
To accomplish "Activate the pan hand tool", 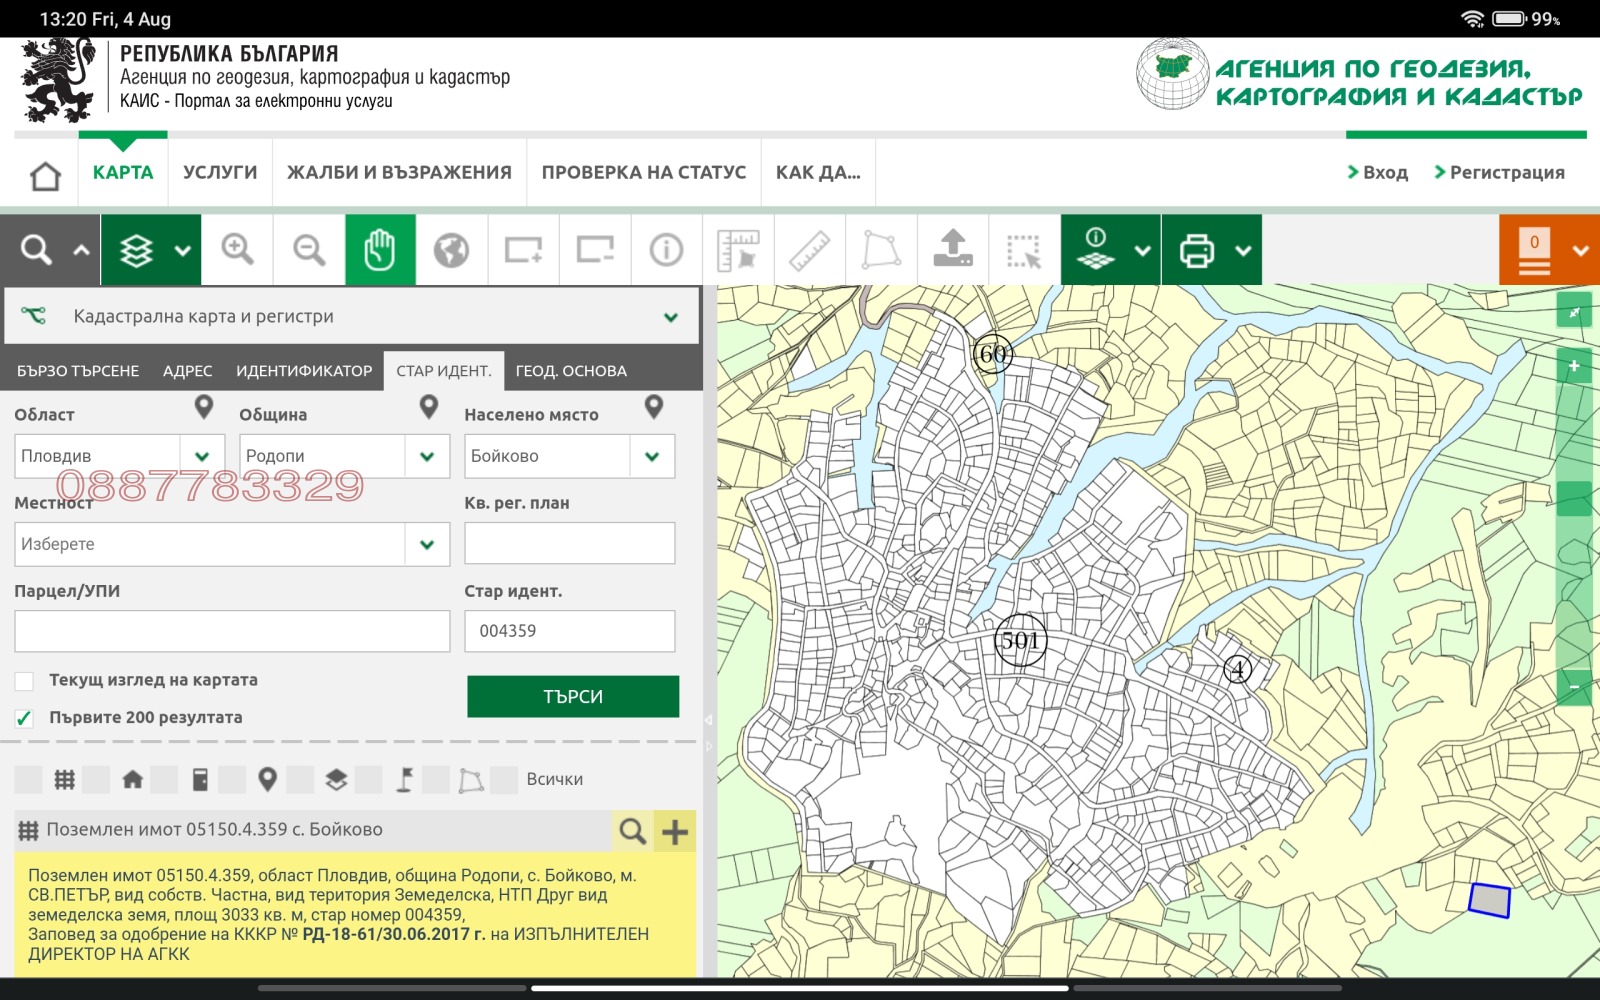I will click(380, 250).
